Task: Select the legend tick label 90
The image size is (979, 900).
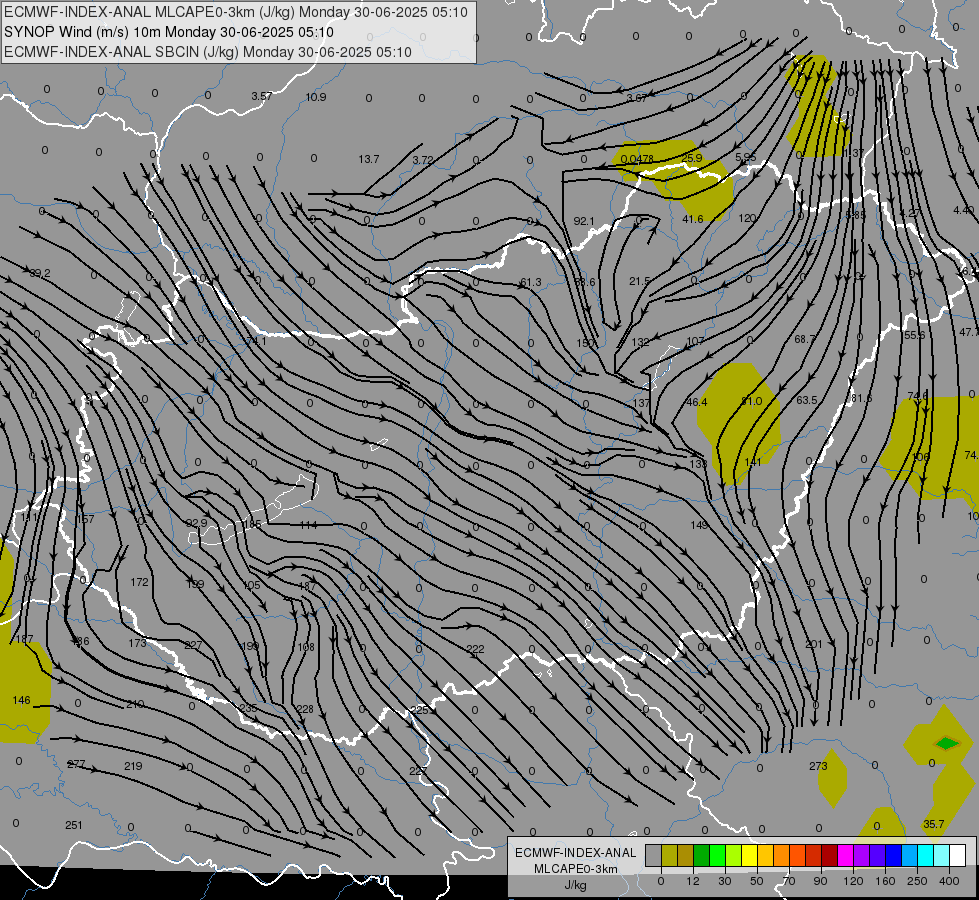Action: [x=820, y=881]
